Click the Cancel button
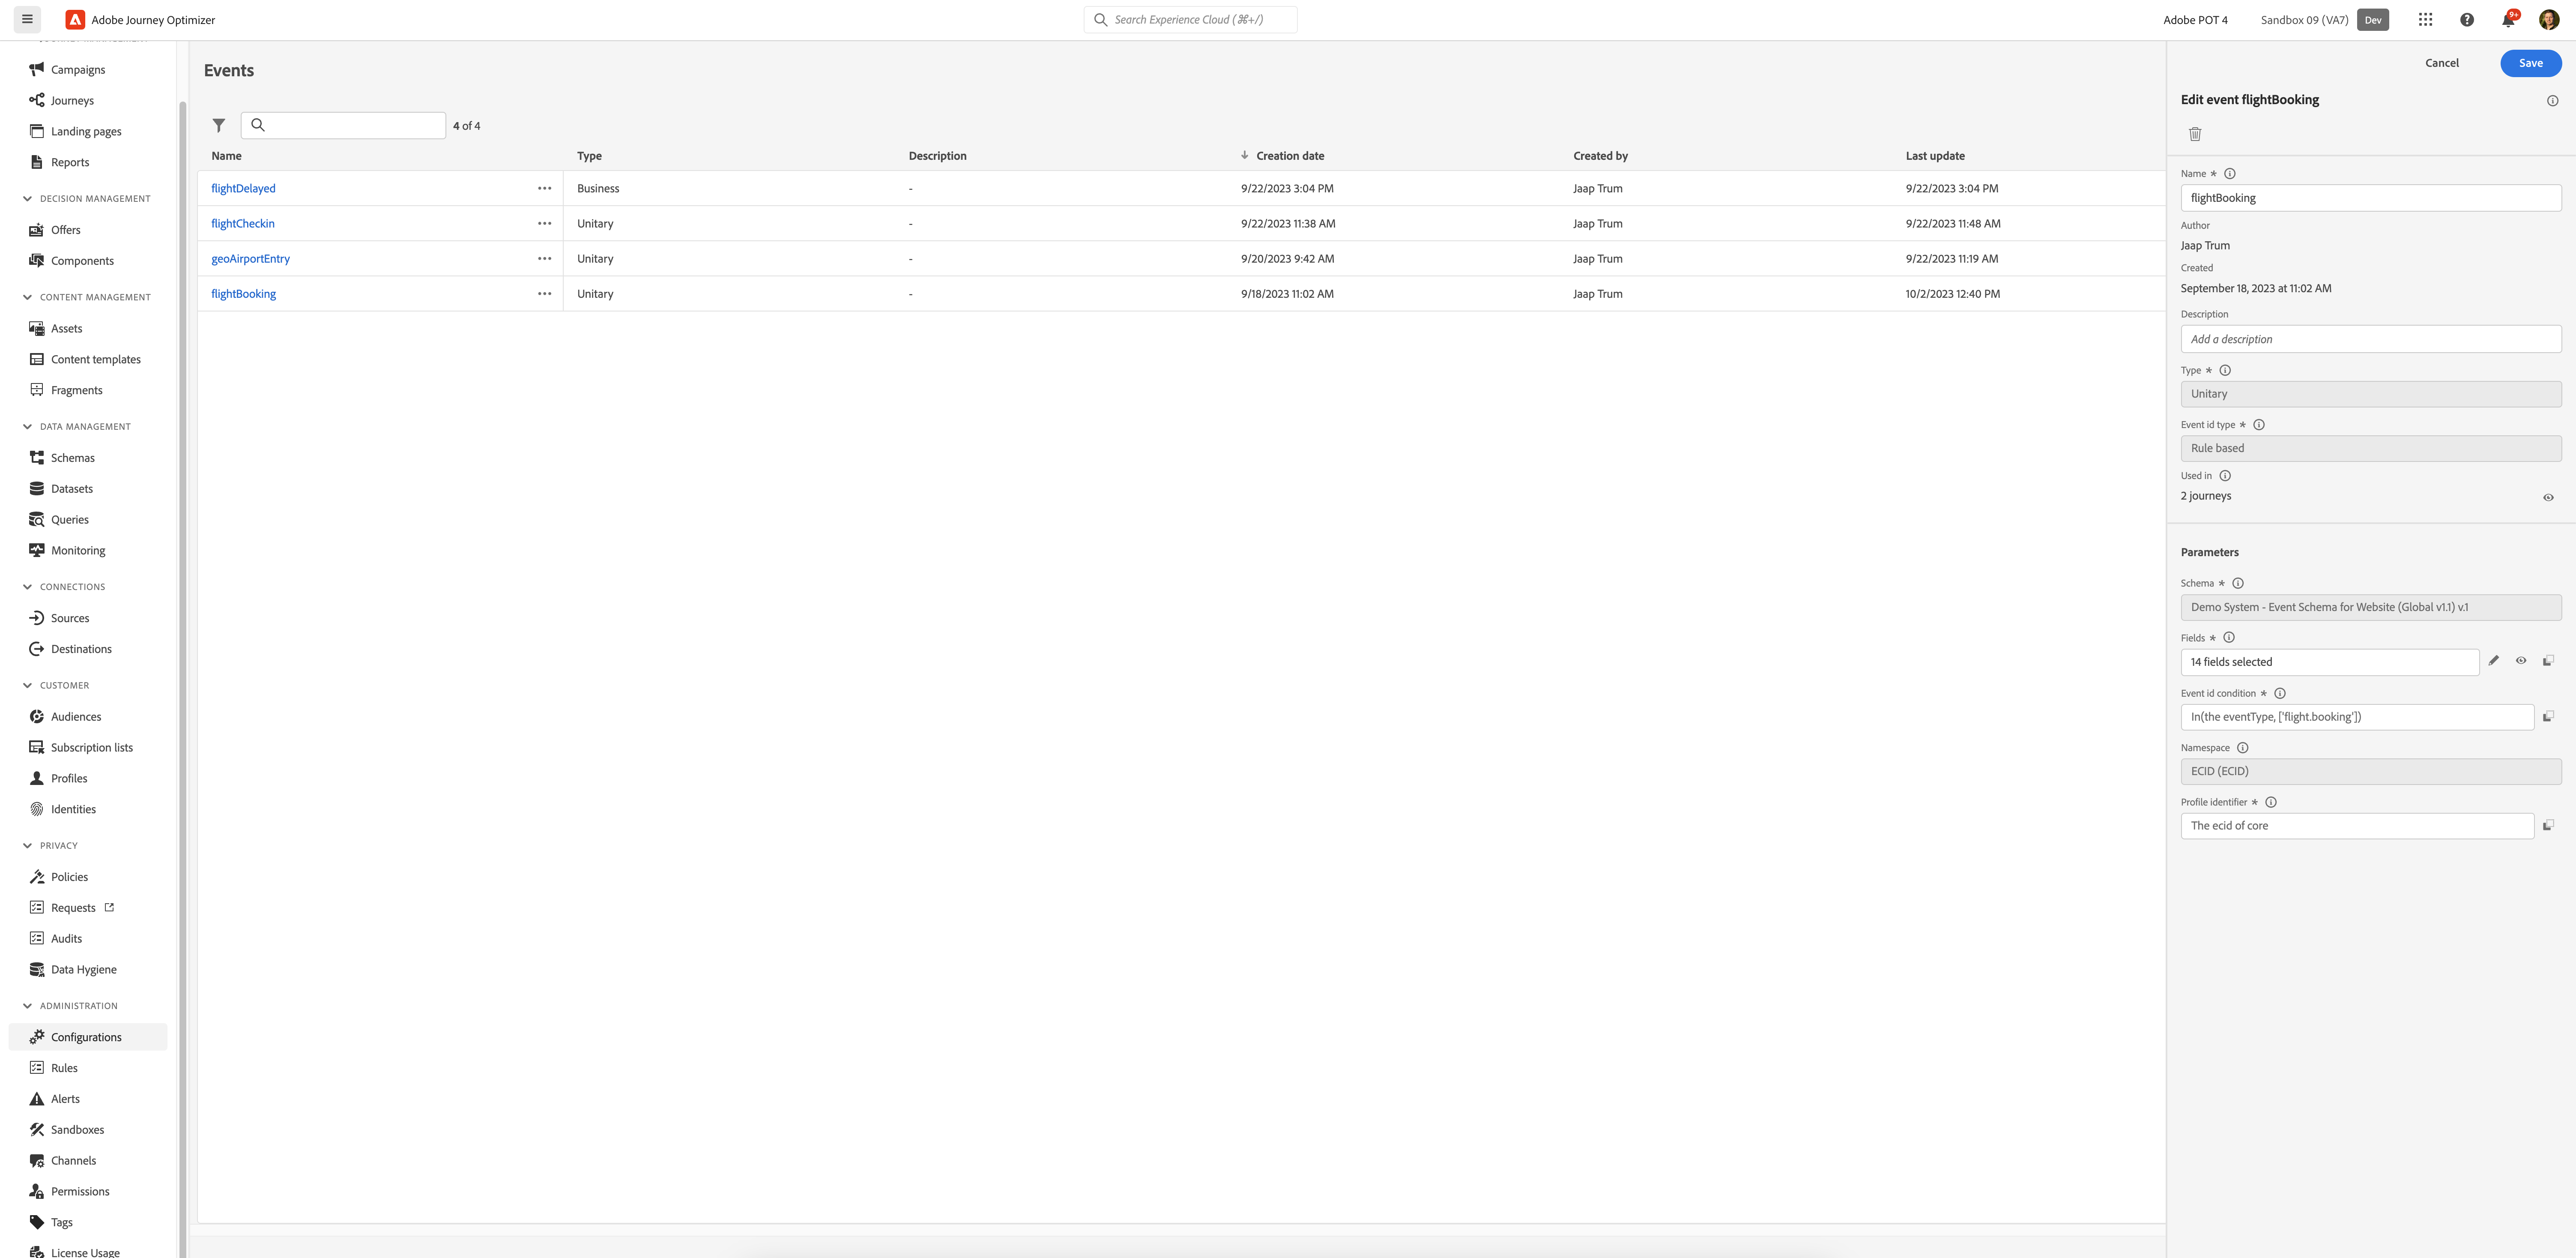2576x1258 pixels. click(x=2441, y=63)
